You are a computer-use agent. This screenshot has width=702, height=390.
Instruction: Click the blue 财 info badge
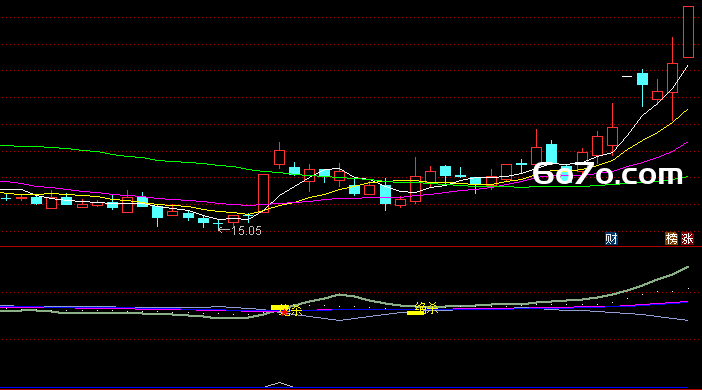point(611,239)
